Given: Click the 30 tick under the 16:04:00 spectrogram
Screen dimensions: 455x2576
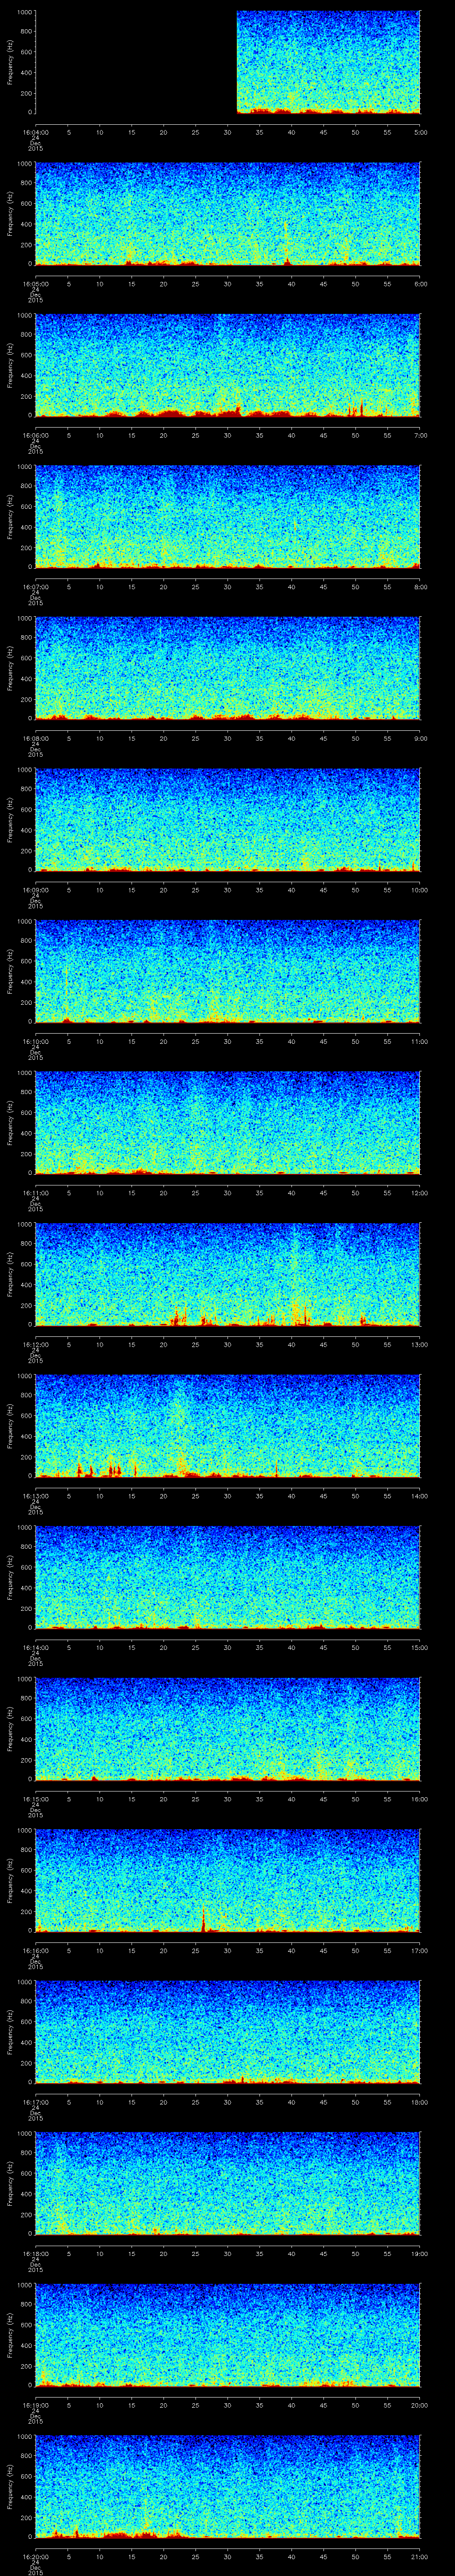Looking at the screenshot, I should tap(228, 131).
